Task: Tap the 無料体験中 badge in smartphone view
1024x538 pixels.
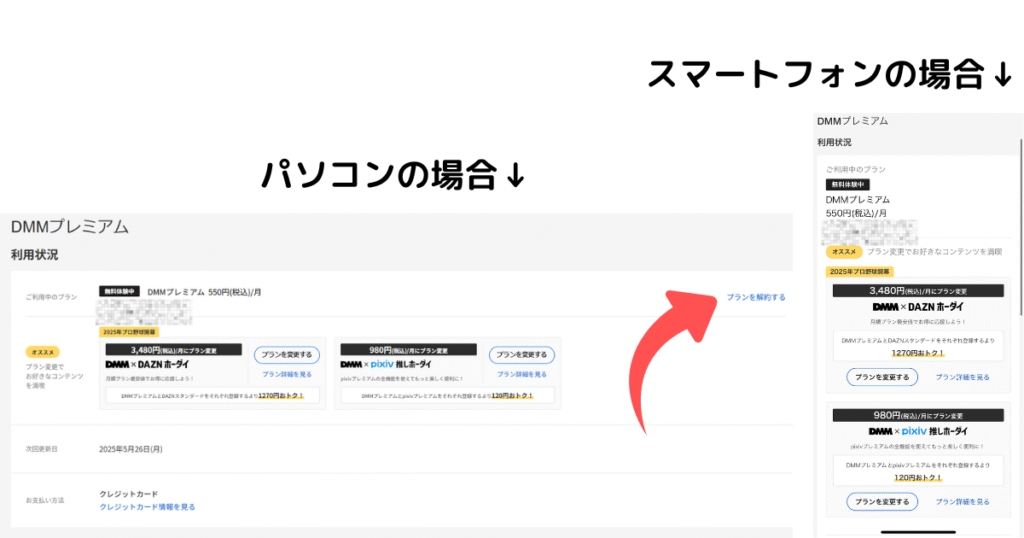Action: click(x=848, y=185)
